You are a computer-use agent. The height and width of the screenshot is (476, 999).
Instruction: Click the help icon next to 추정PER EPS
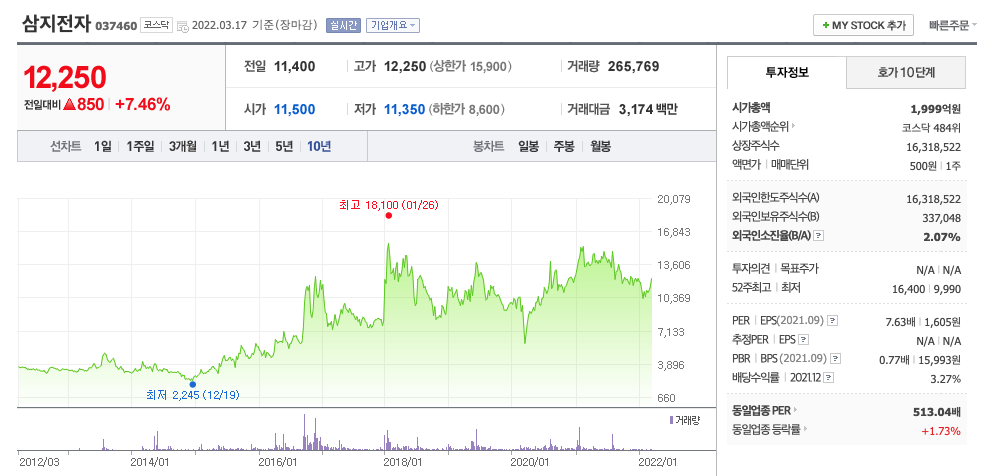tap(804, 340)
